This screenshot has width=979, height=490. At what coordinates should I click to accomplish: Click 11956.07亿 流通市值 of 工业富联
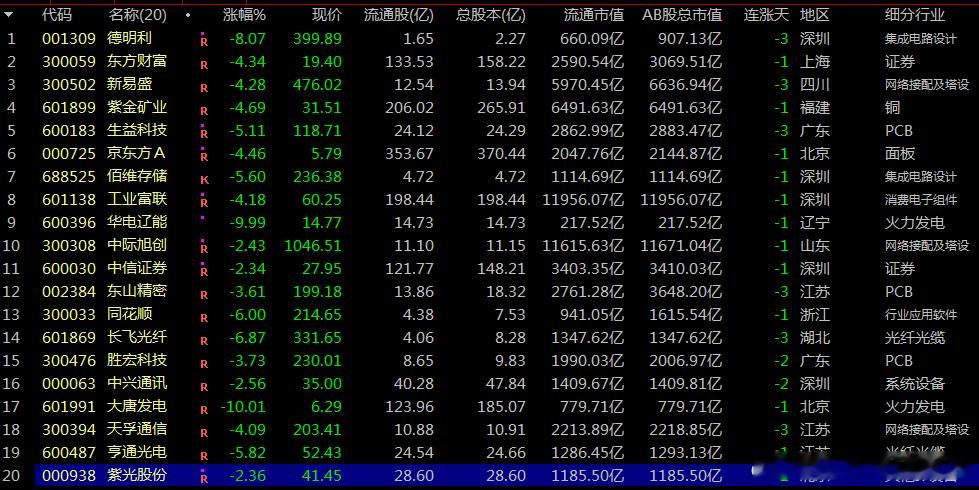(x=583, y=200)
